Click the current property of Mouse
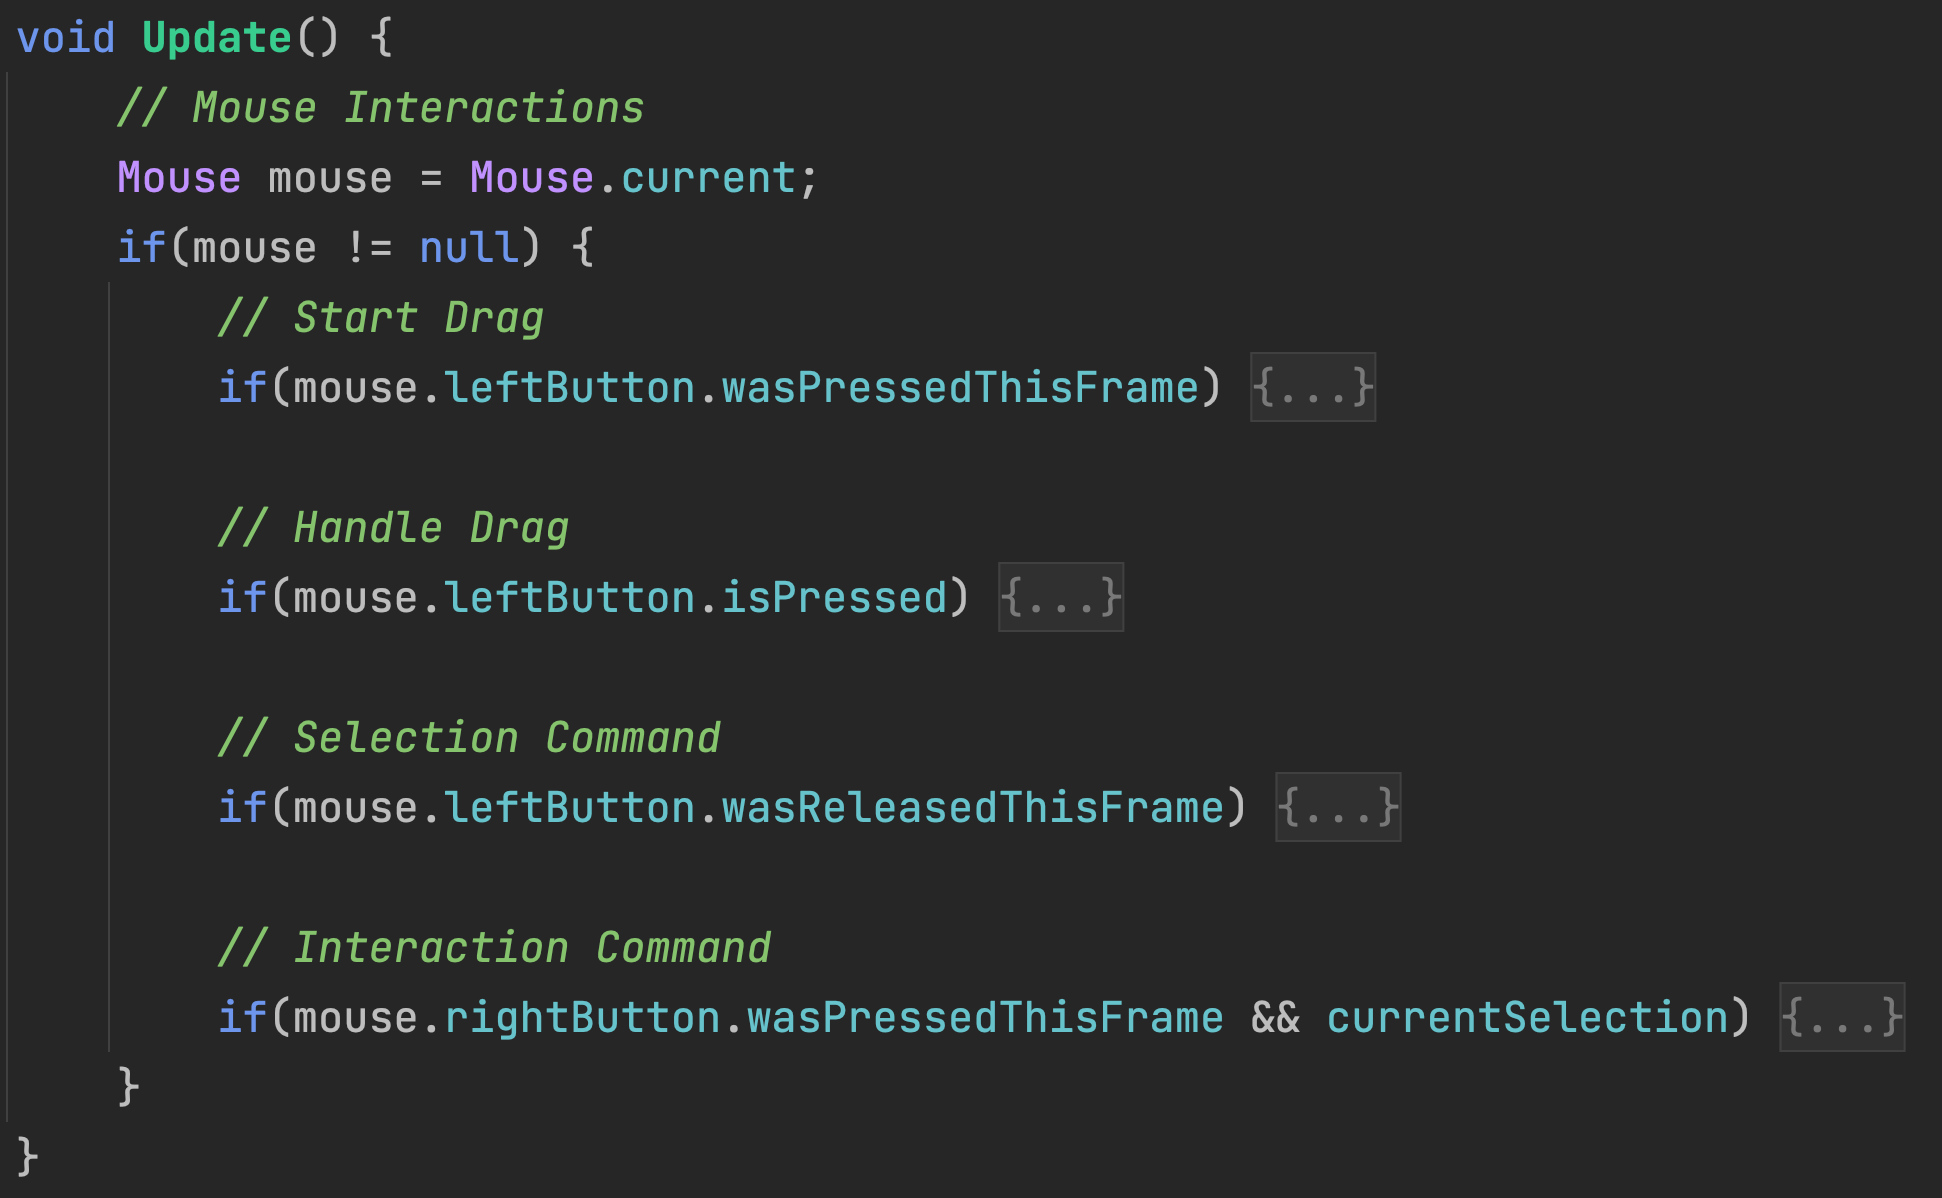 click(x=707, y=178)
